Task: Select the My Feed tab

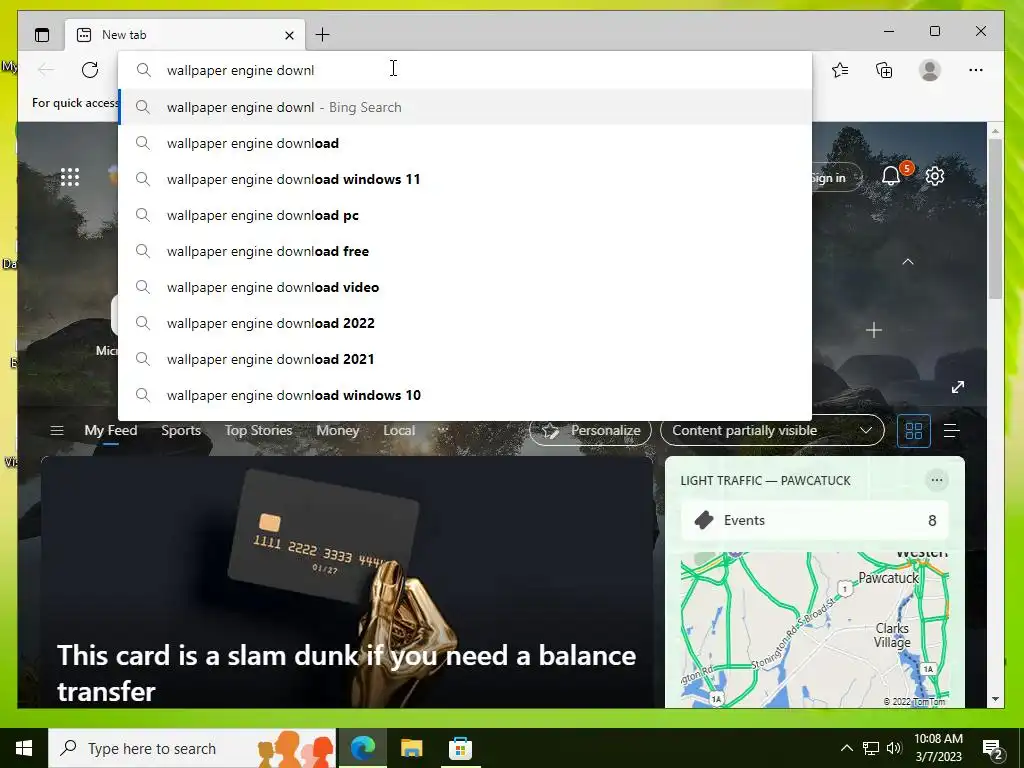Action: [111, 430]
